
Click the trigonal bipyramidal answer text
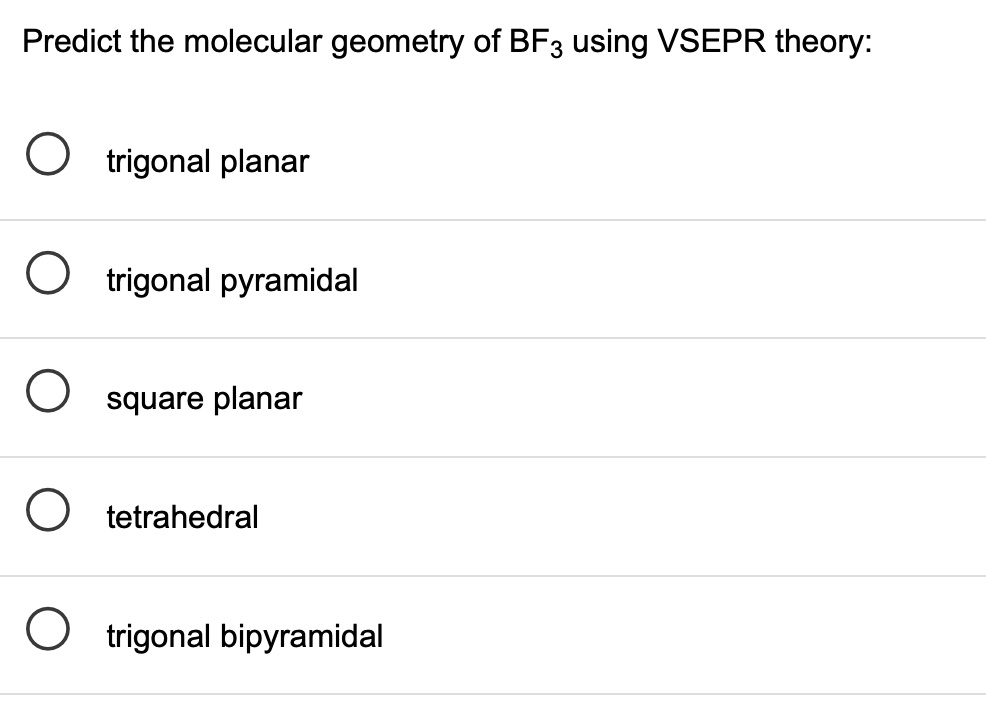click(244, 636)
